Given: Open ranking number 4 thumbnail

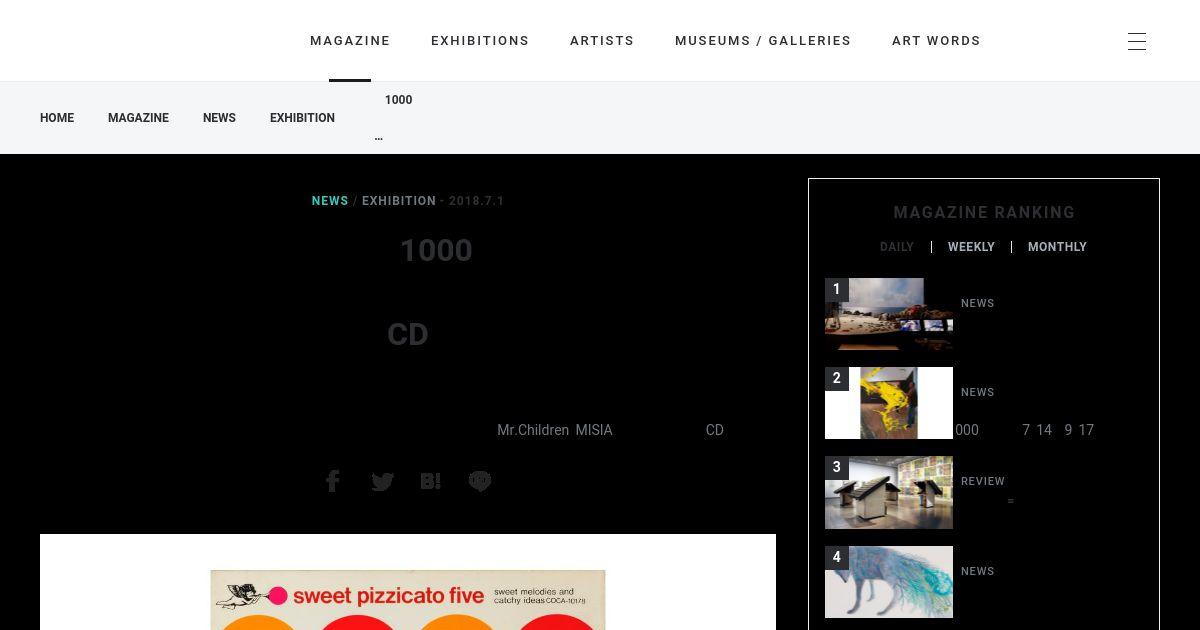Looking at the screenshot, I should coord(889,582).
